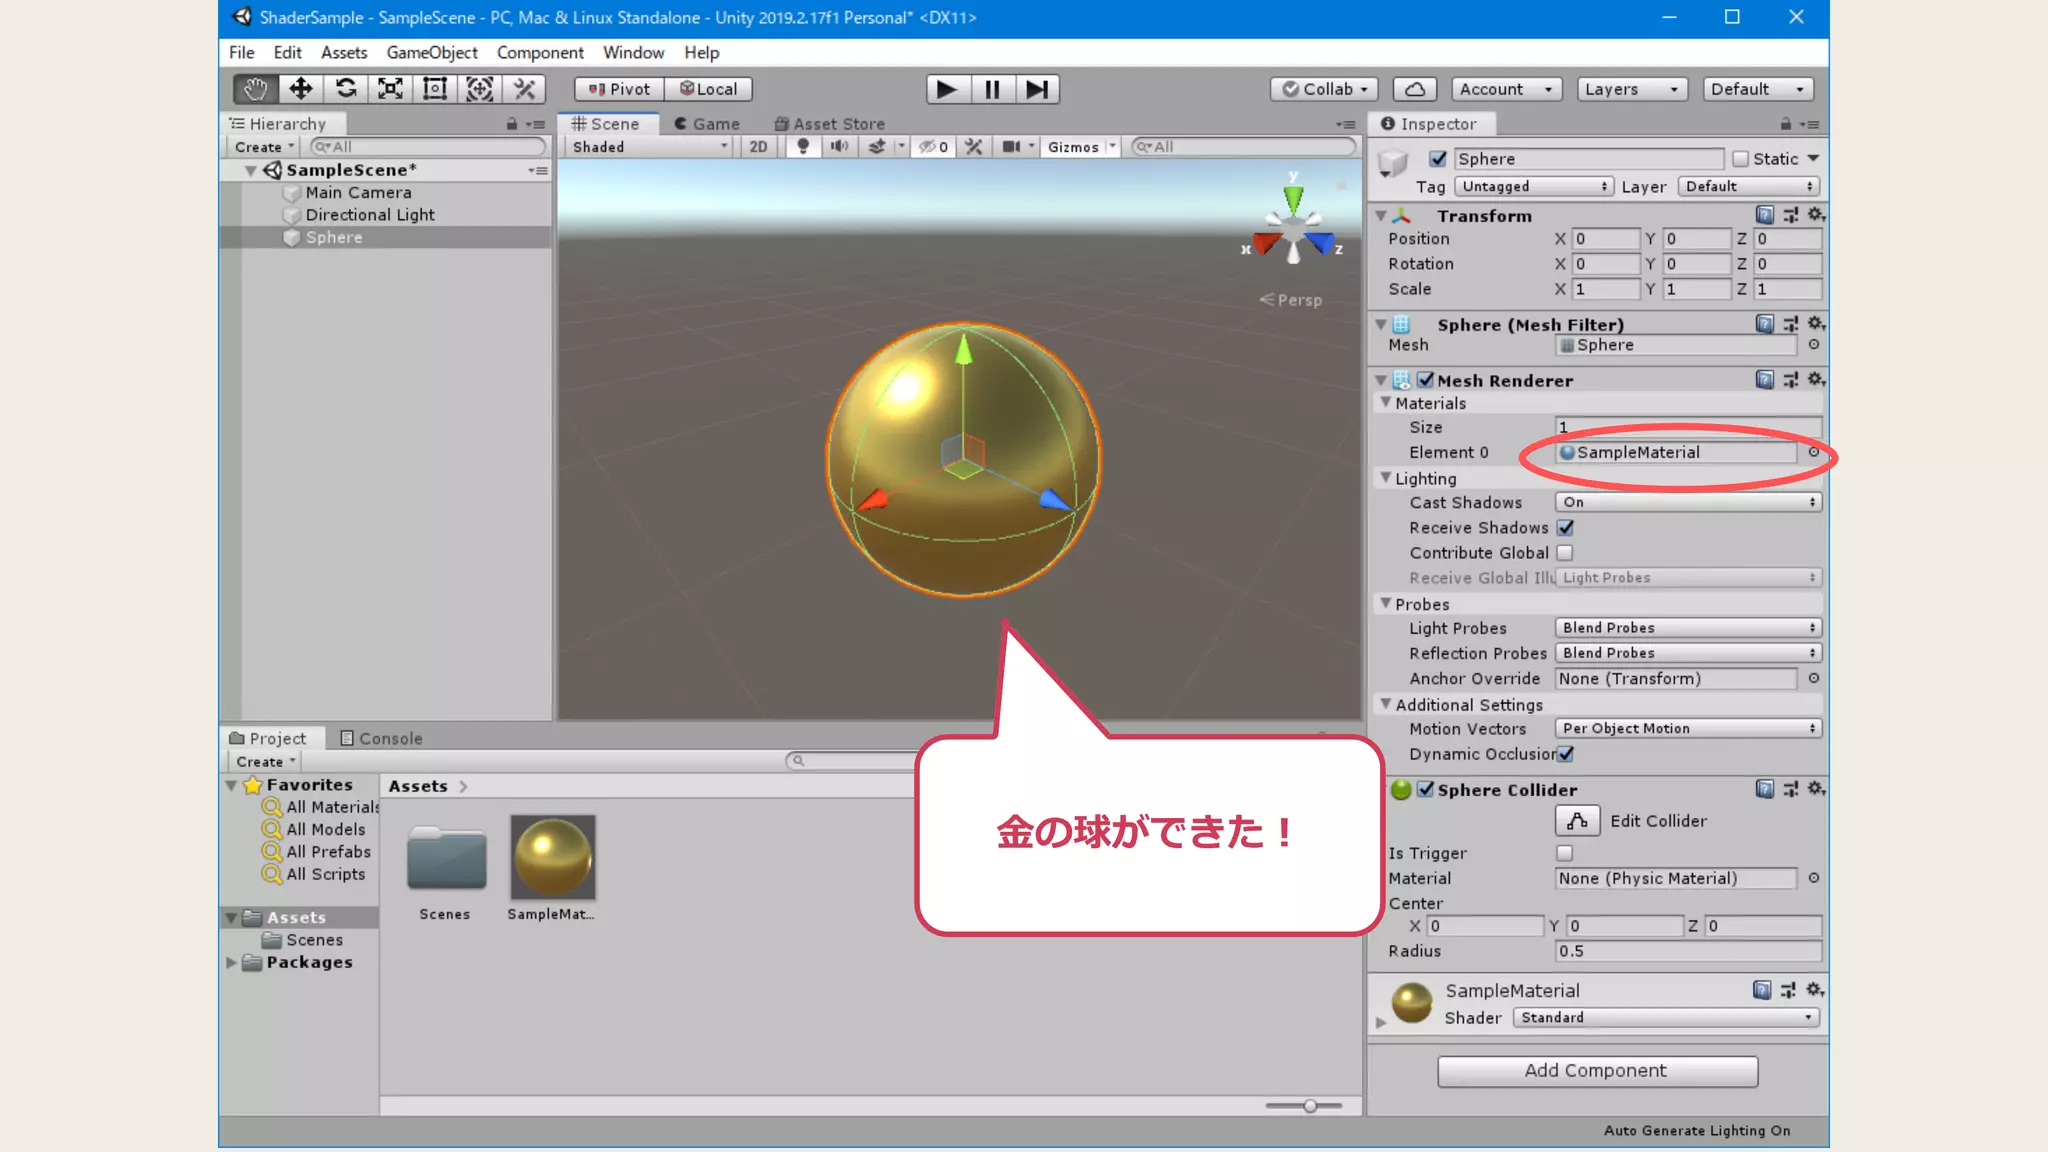Open the GameObject menu

[432, 52]
